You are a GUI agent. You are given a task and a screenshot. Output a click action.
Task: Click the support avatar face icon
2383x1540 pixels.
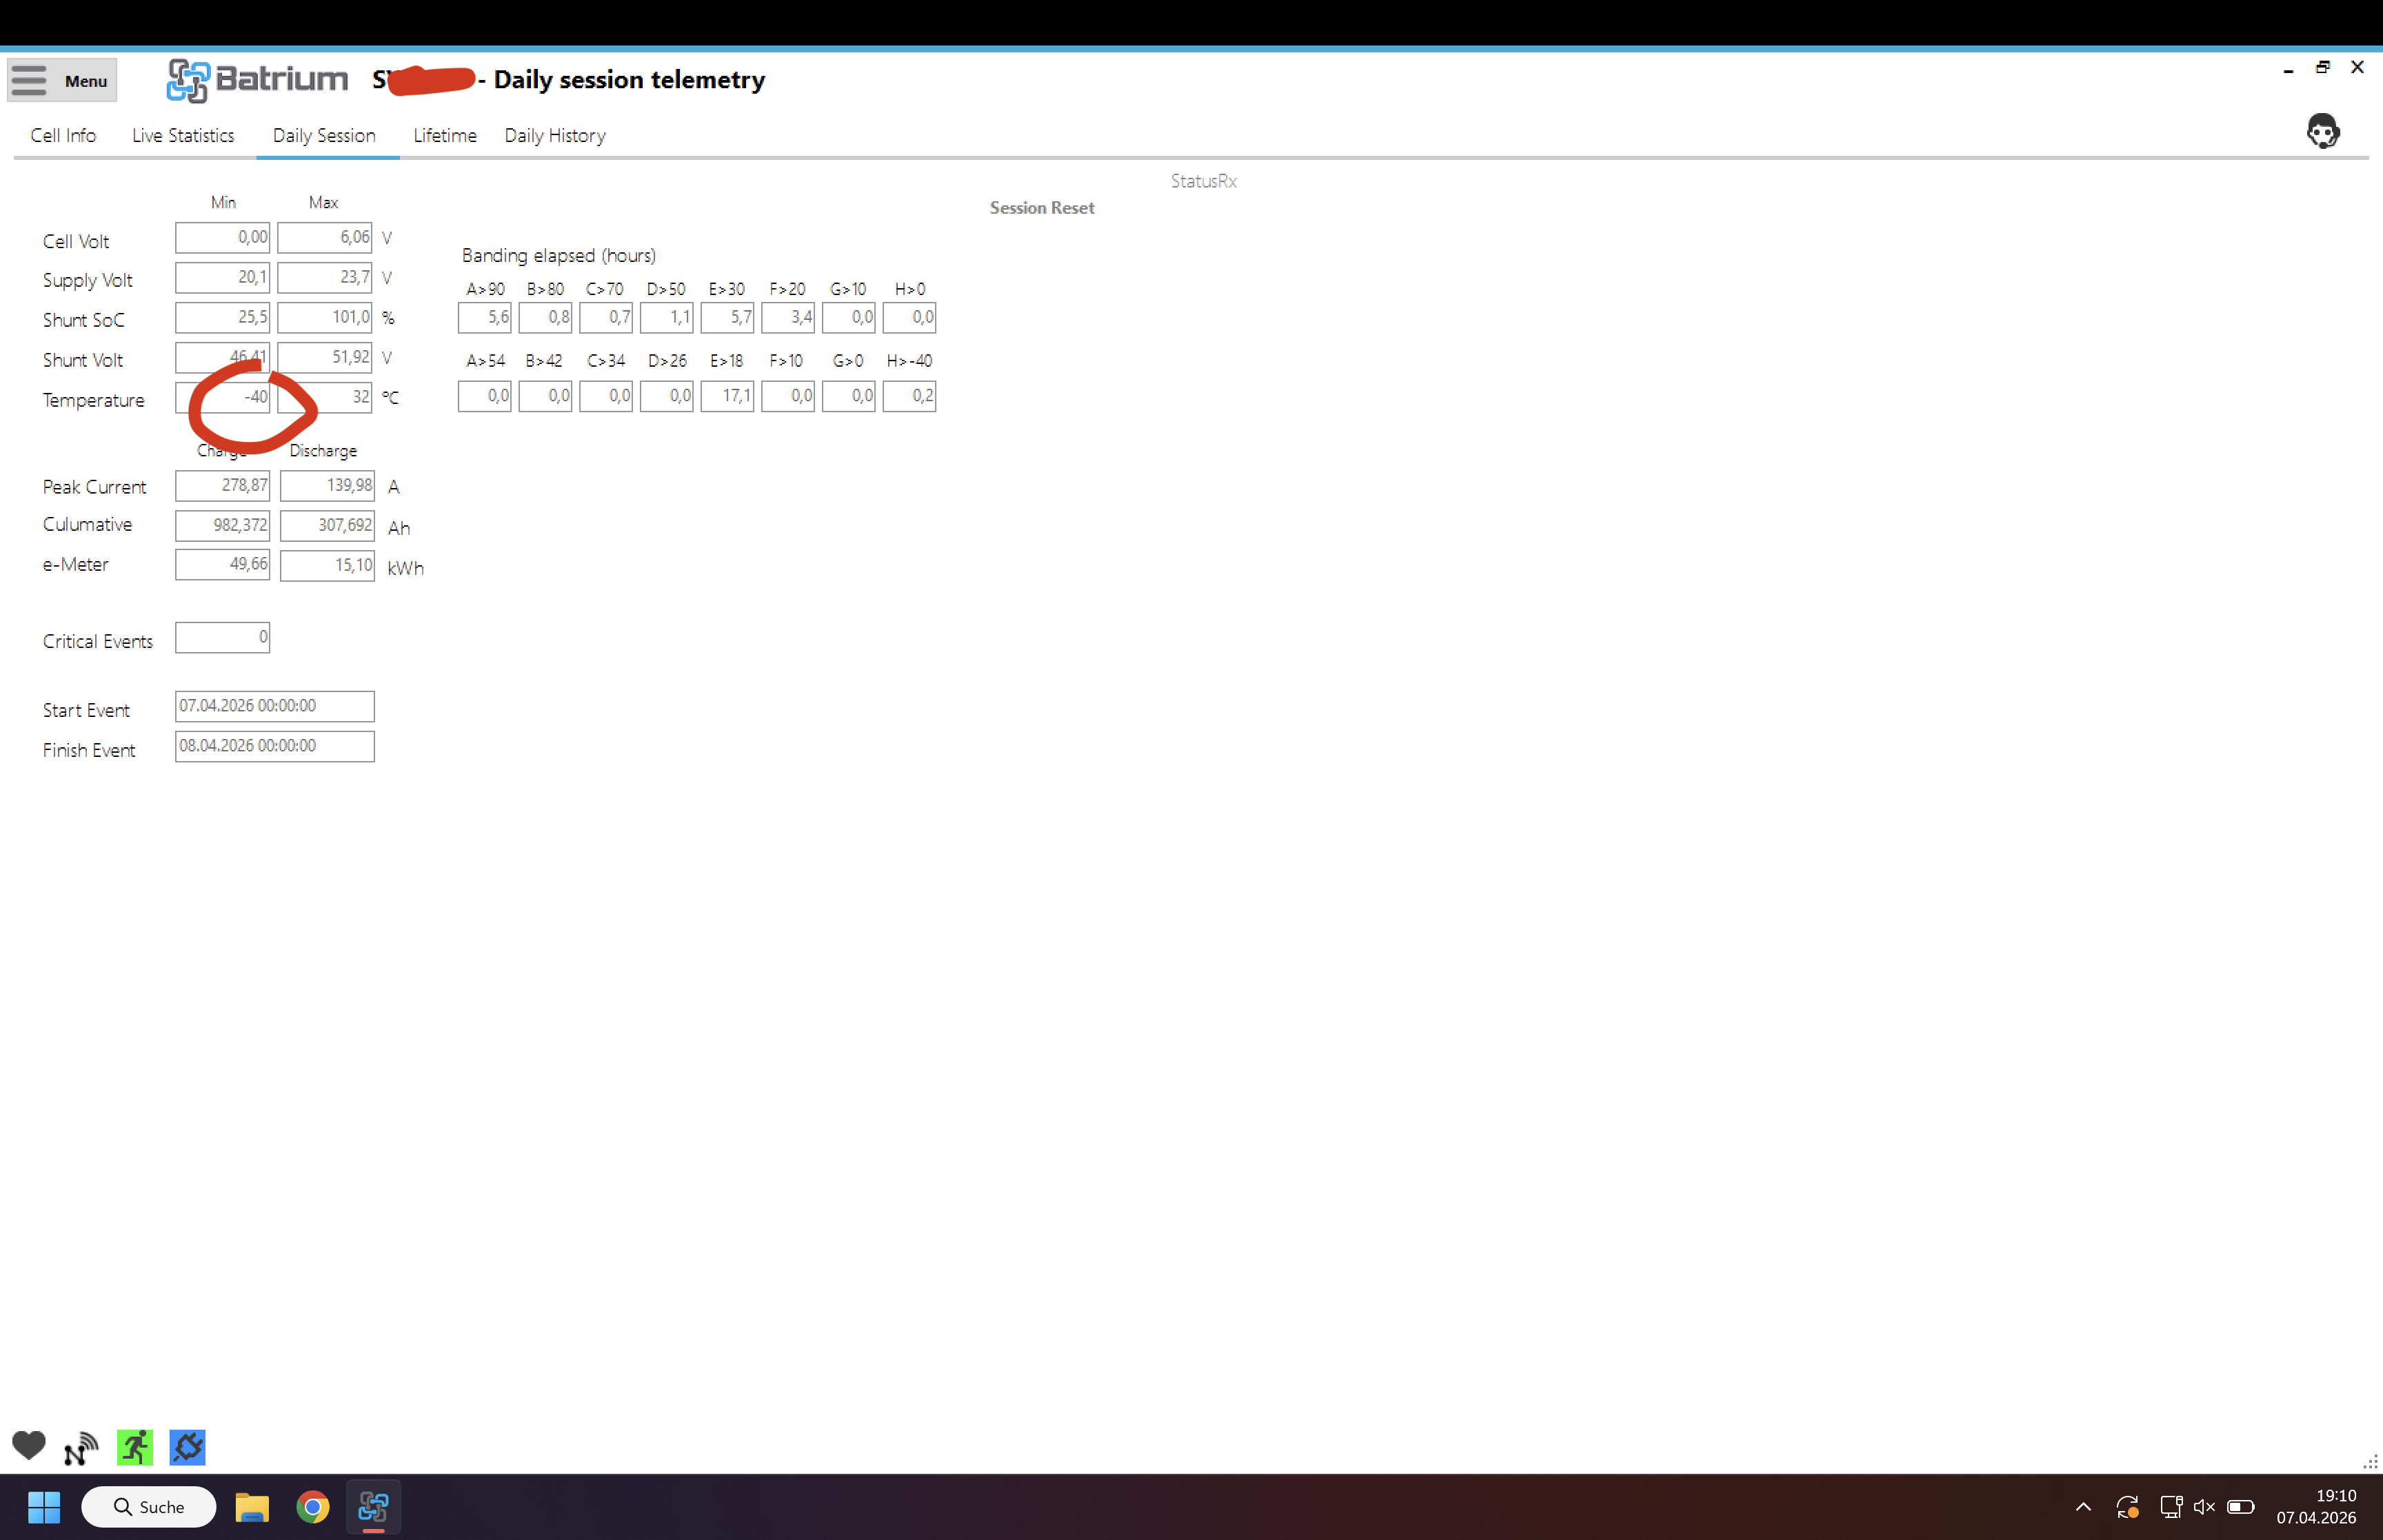click(x=2322, y=131)
